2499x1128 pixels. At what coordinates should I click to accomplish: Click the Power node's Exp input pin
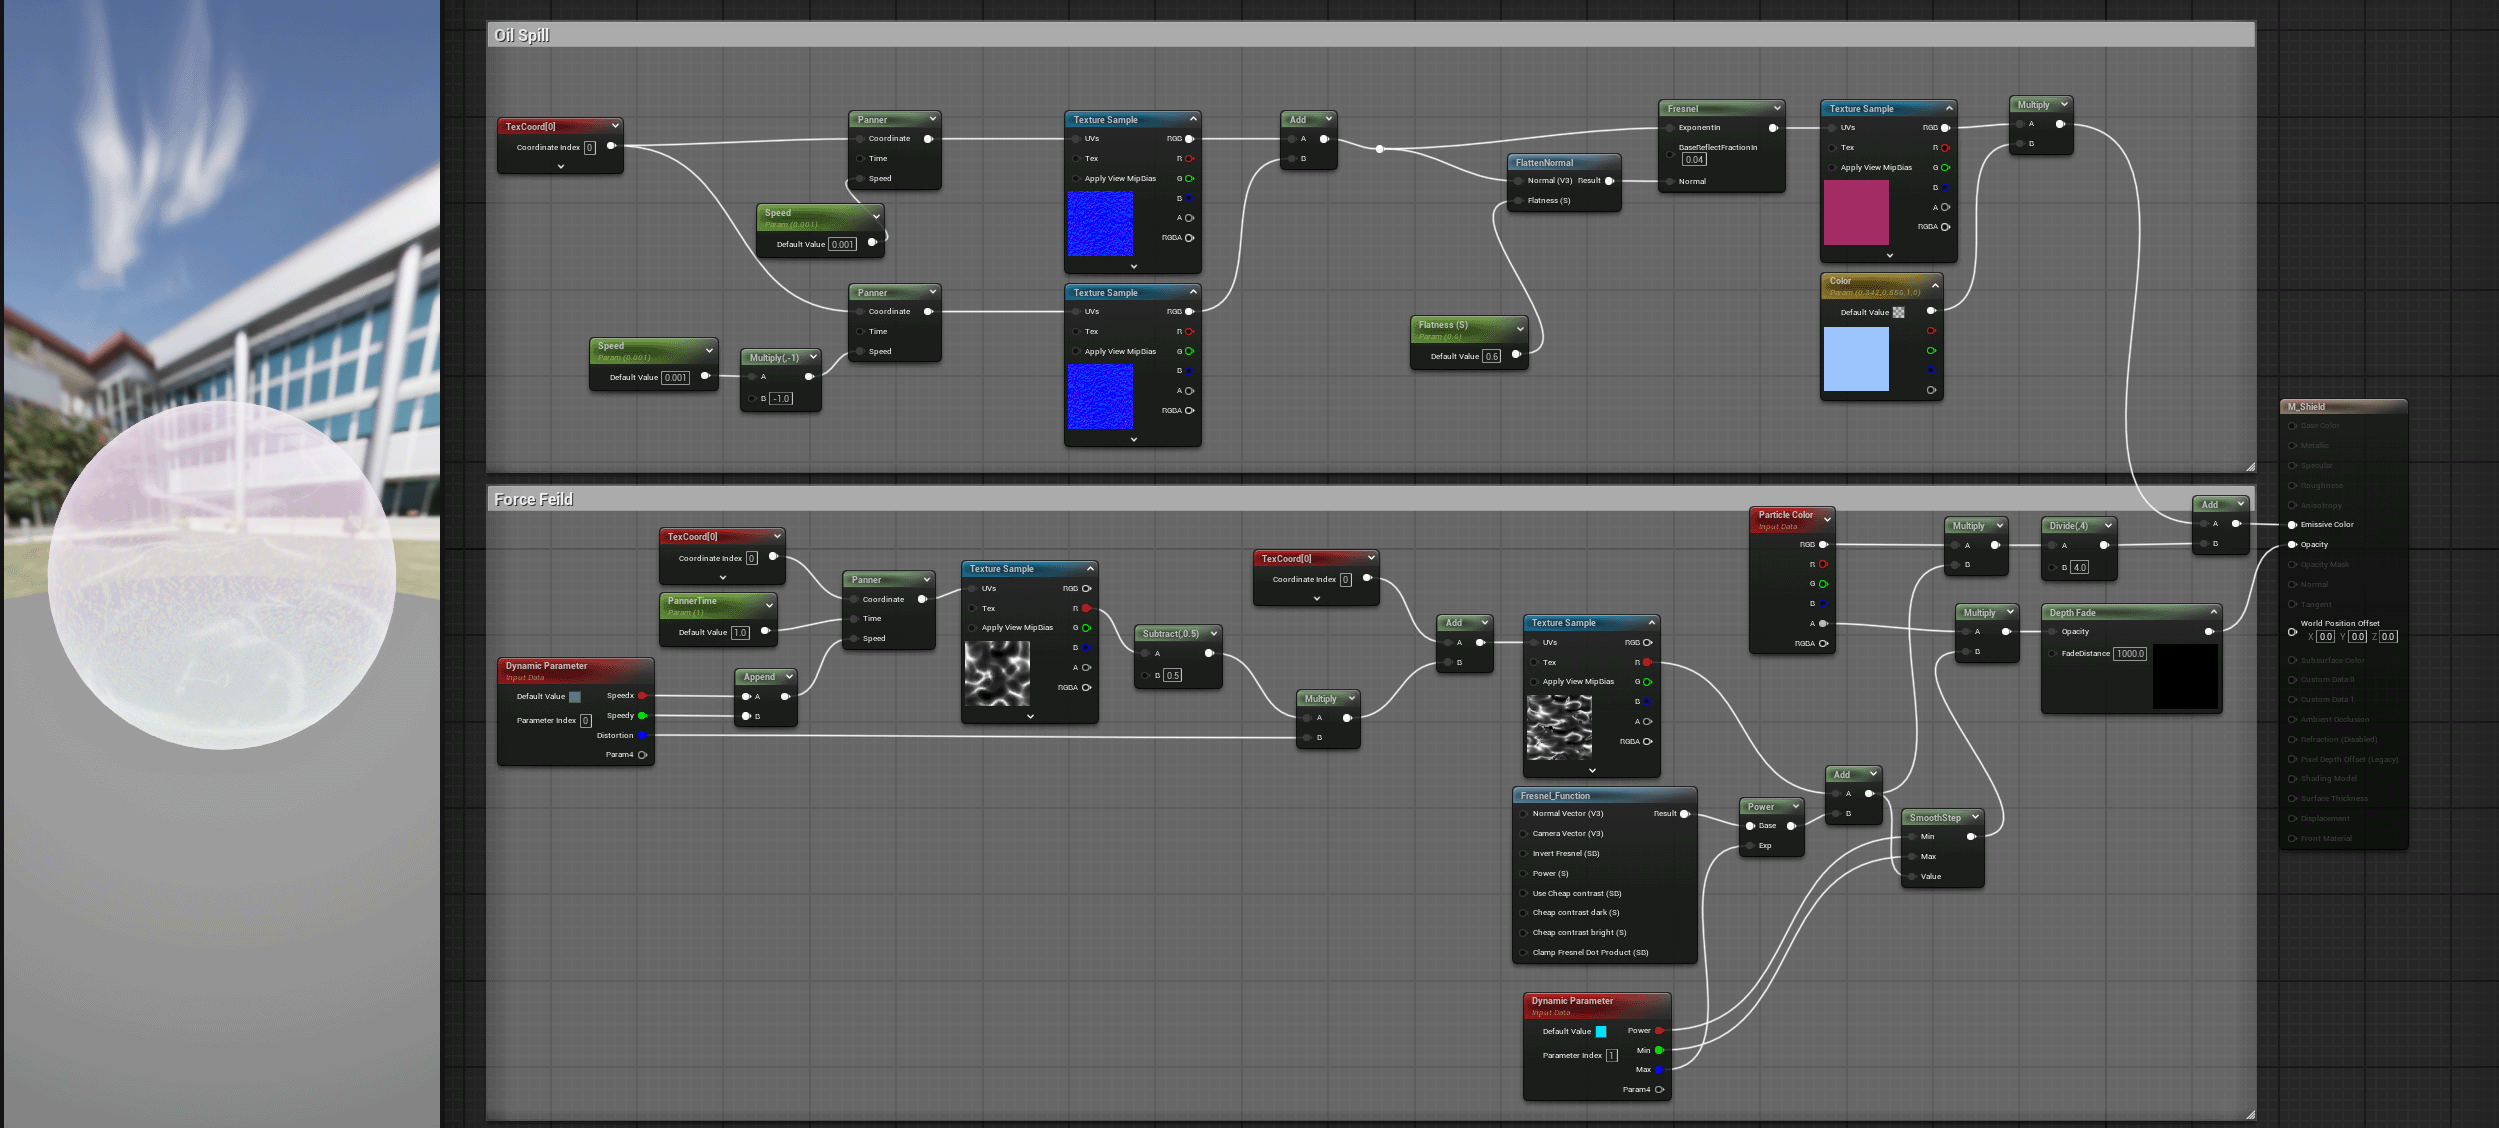(x=1750, y=846)
